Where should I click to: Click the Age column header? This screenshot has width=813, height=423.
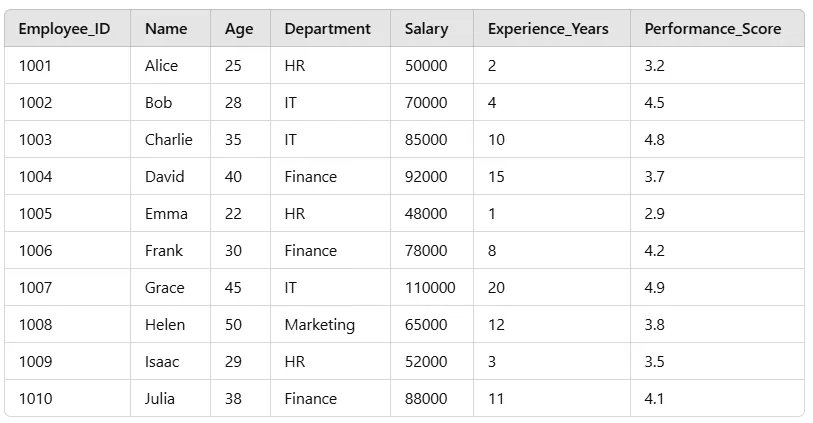[239, 29]
